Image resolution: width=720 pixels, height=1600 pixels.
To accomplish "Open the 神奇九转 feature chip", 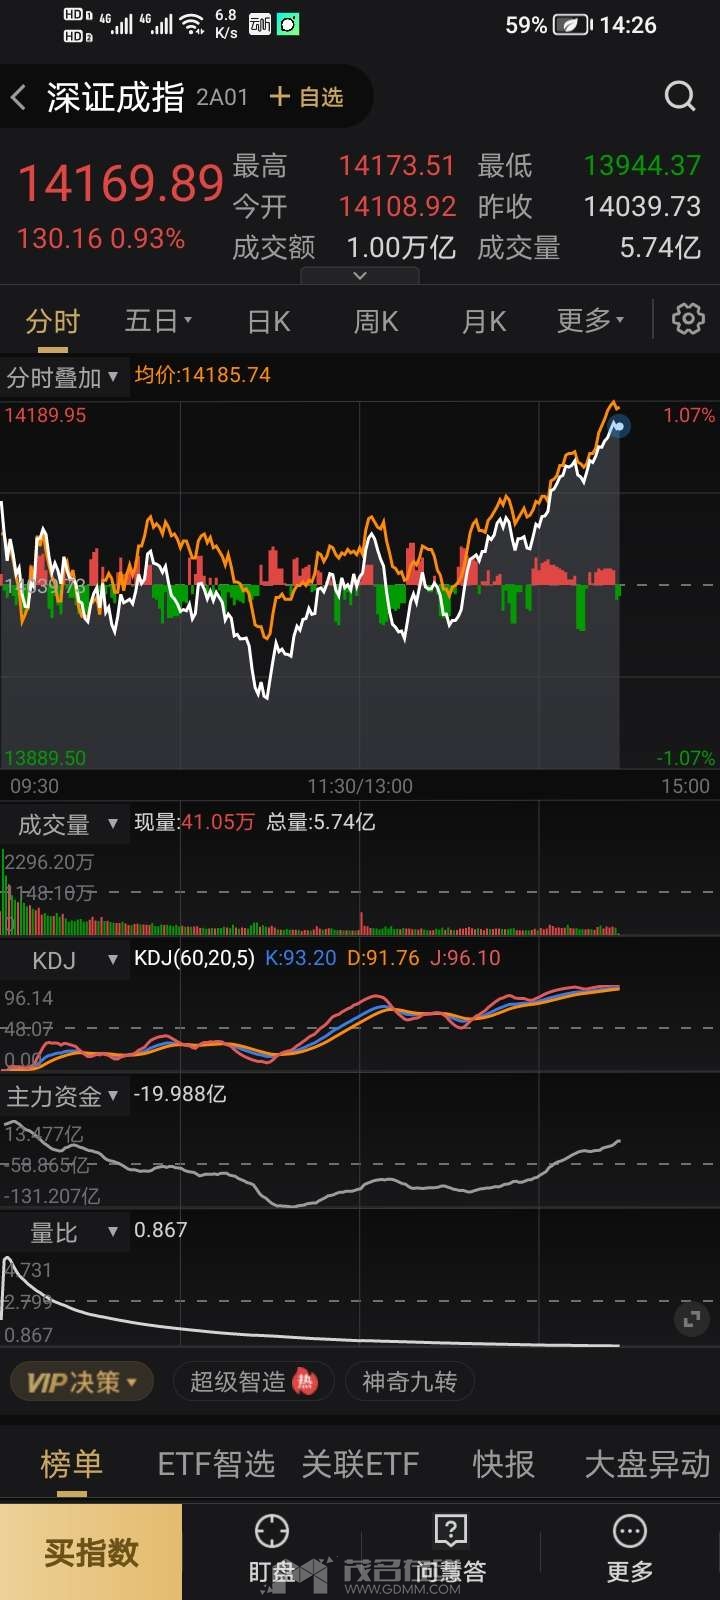I will [x=409, y=1382].
